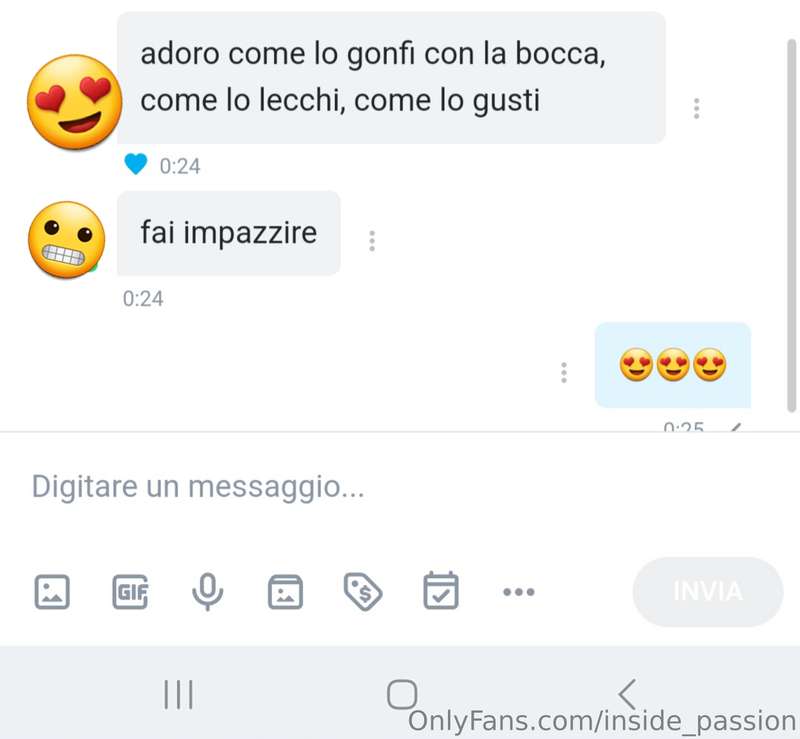800x739 pixels.
Task: Toggle the blue heart like on first message
Action: [x=136, y=164]
